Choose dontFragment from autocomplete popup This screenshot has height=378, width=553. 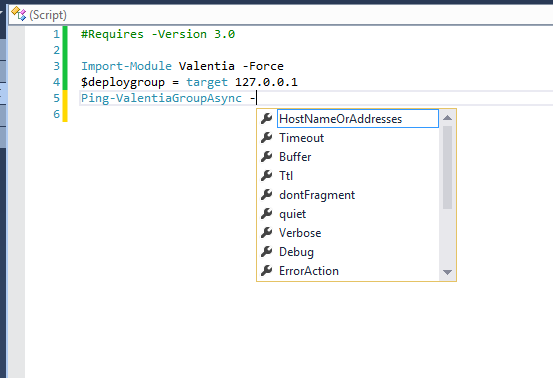tap(317, 195)
